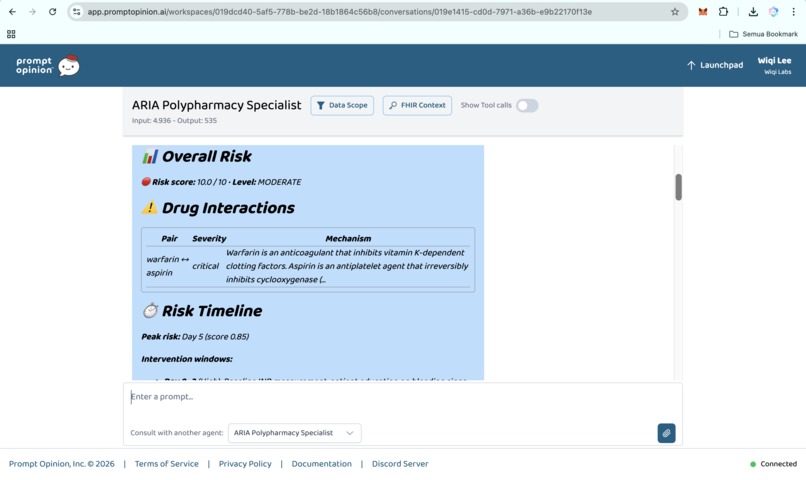Click the Peak risk Day 5 line
Image resolution: width=806 pixels, height=480 pixels.
[x=195, y=337]
